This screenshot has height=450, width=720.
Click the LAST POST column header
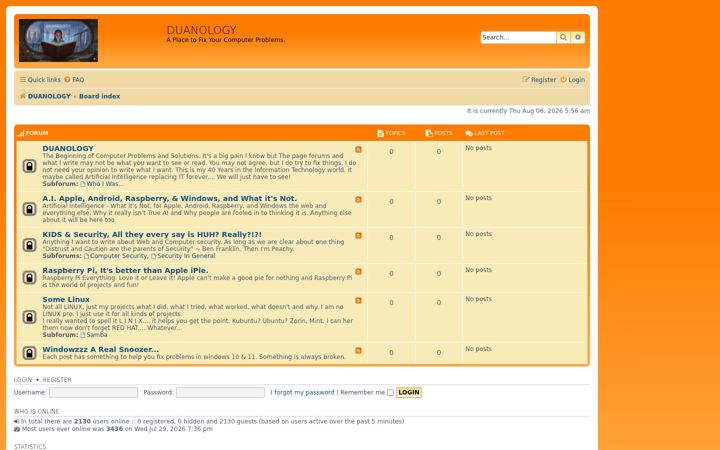[x=485, y=133]
